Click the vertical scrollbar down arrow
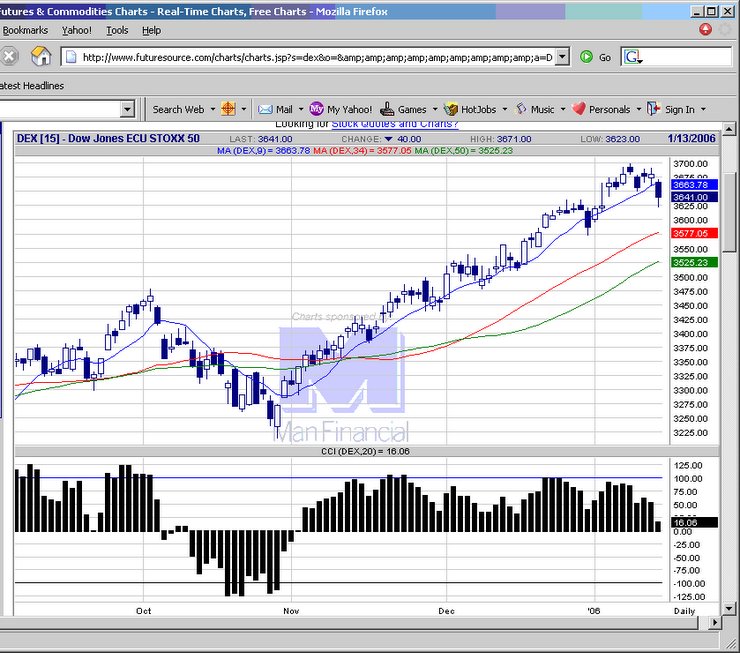The width and height of the screenshot is (740, 653). (x=729, y=609)
